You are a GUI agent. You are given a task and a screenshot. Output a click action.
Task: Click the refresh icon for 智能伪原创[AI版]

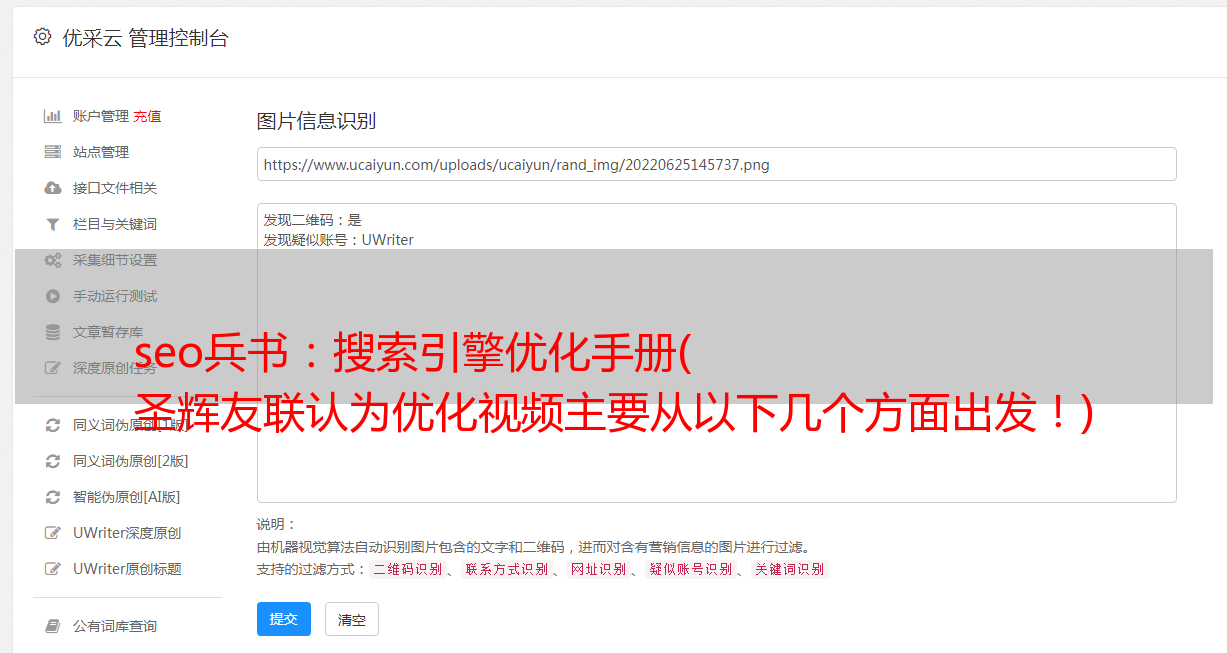[53, 497]
